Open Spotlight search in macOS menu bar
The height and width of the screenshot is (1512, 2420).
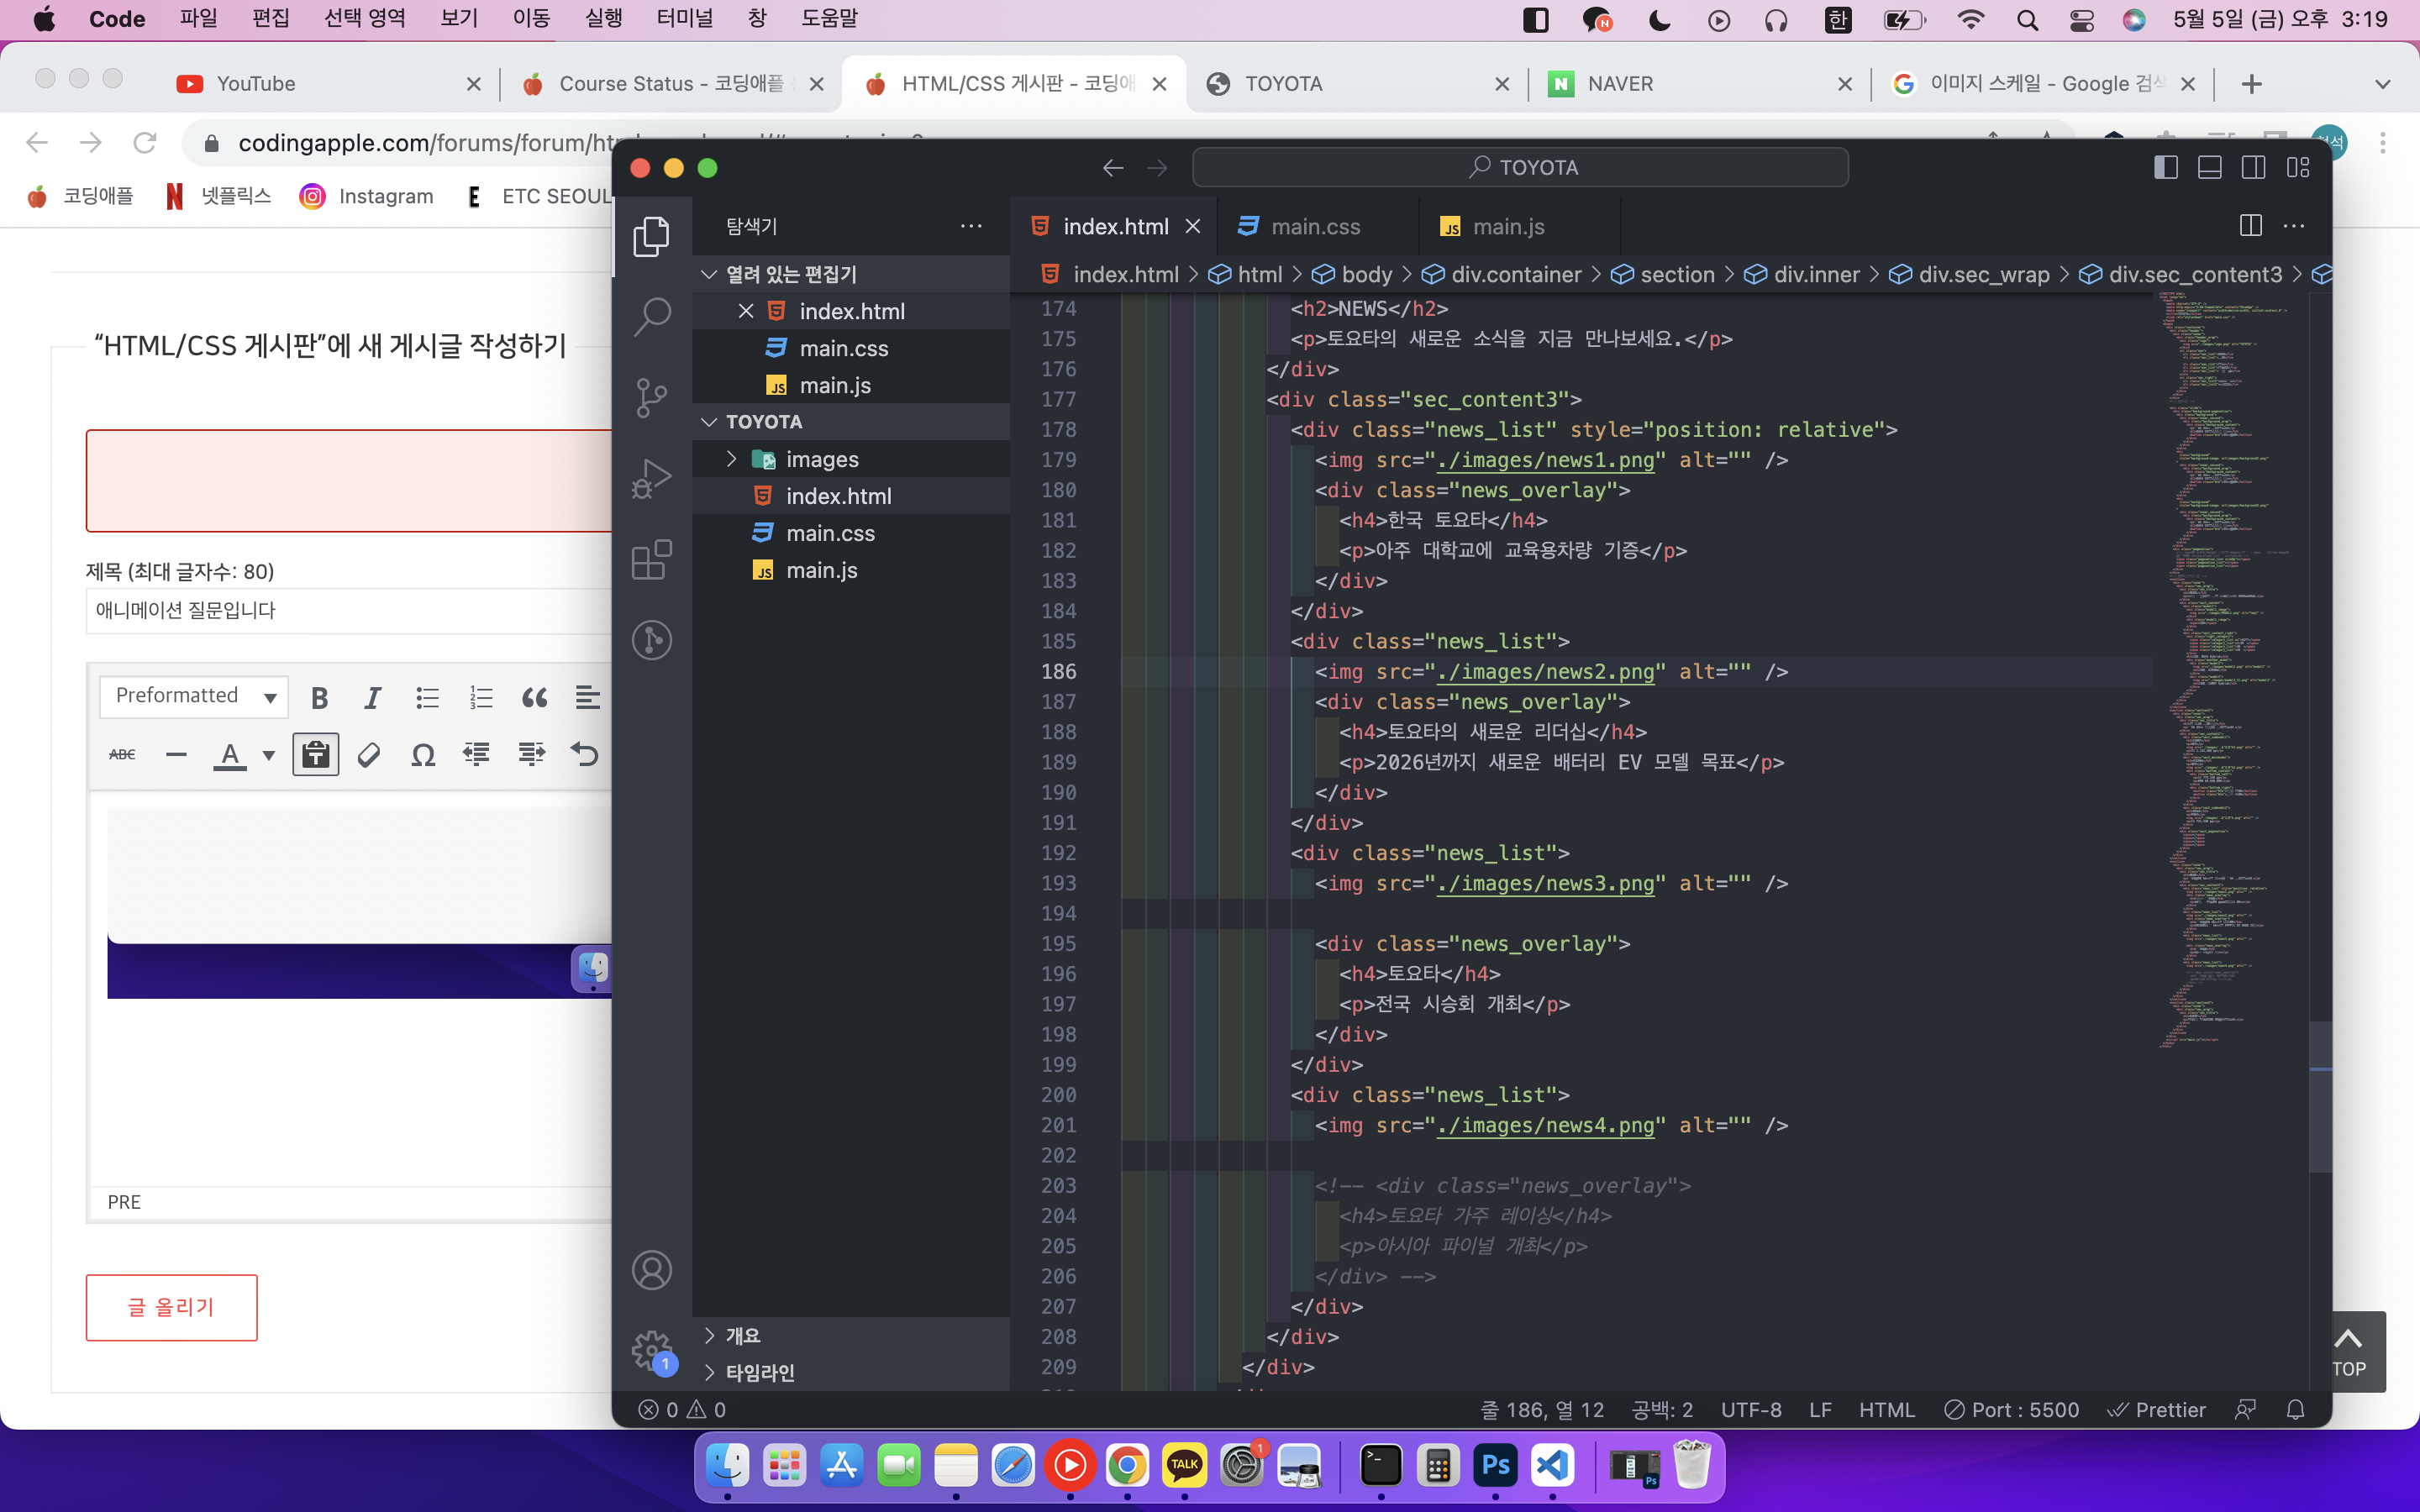pyautogui.click(x=2027, y=19)
